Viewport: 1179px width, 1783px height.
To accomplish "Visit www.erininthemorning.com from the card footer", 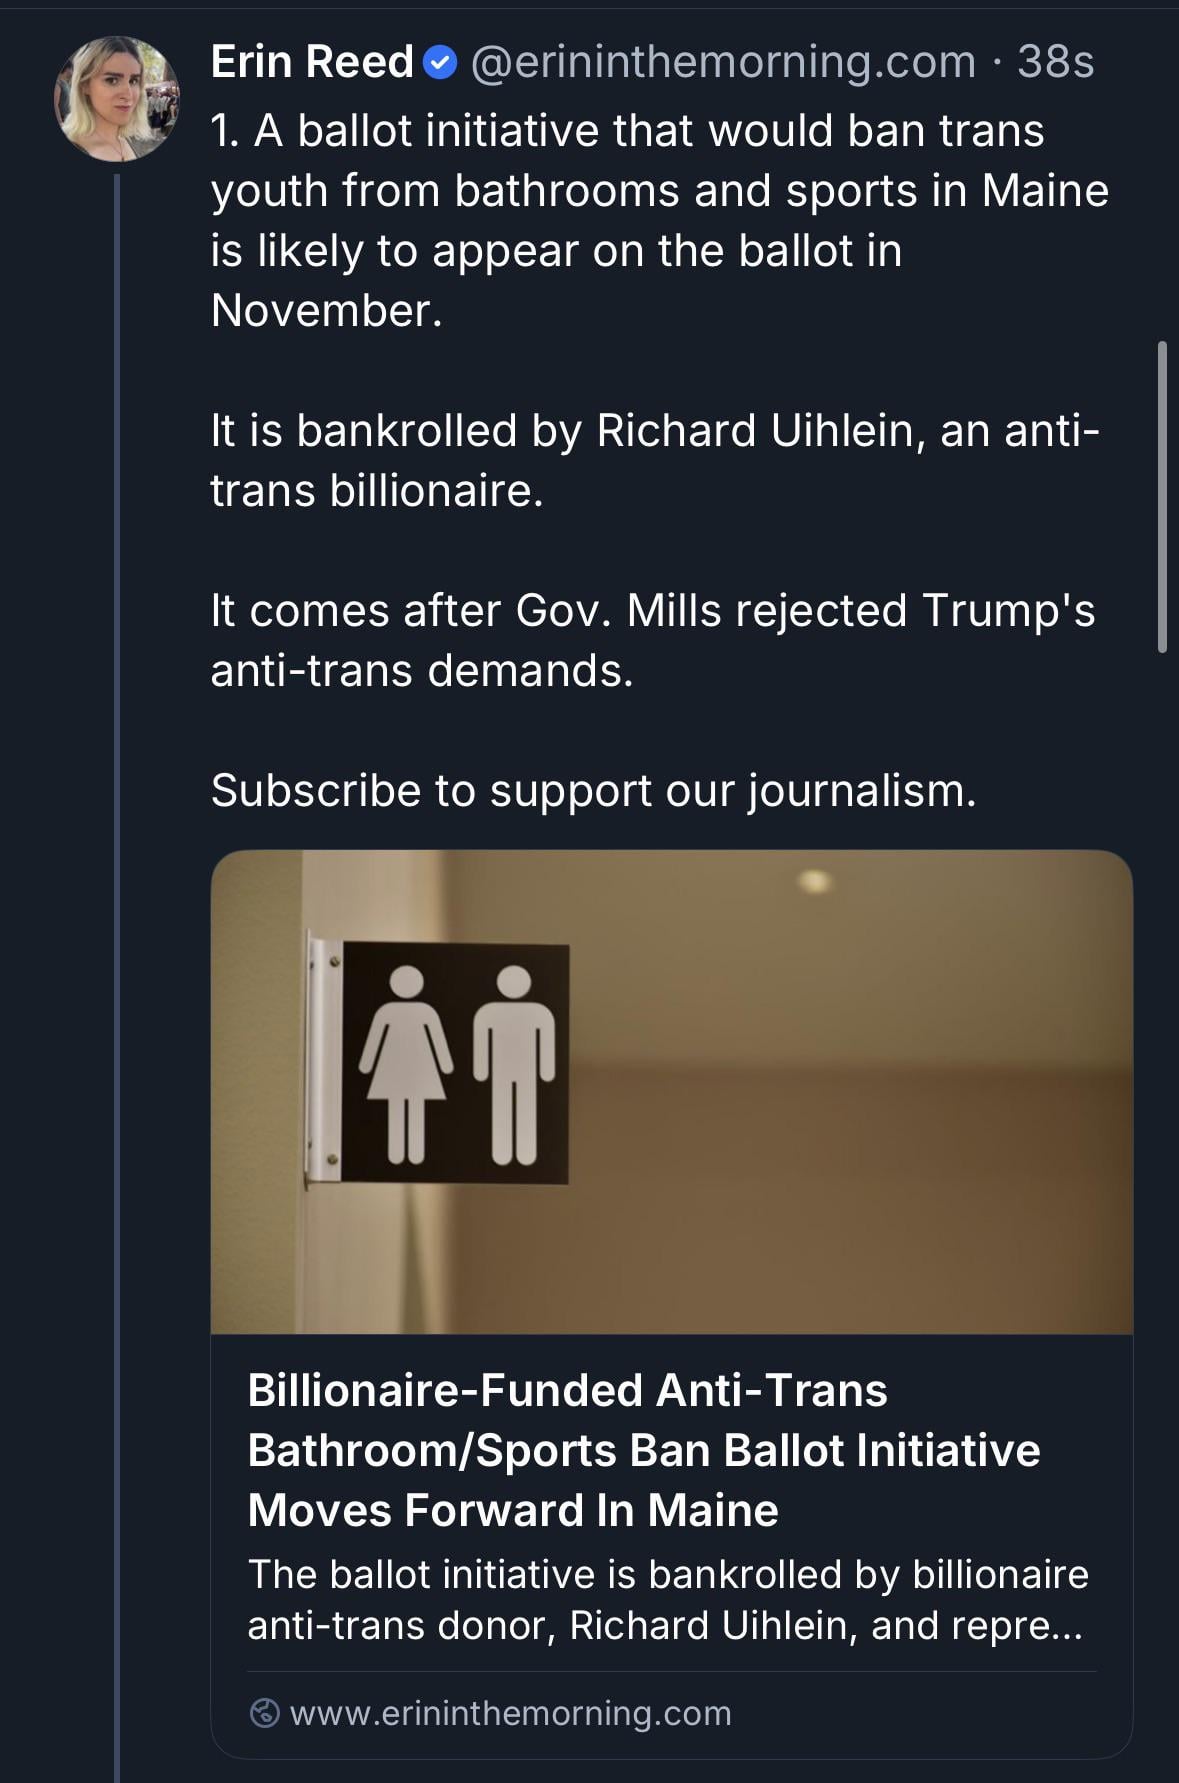I will point(510,1713).
